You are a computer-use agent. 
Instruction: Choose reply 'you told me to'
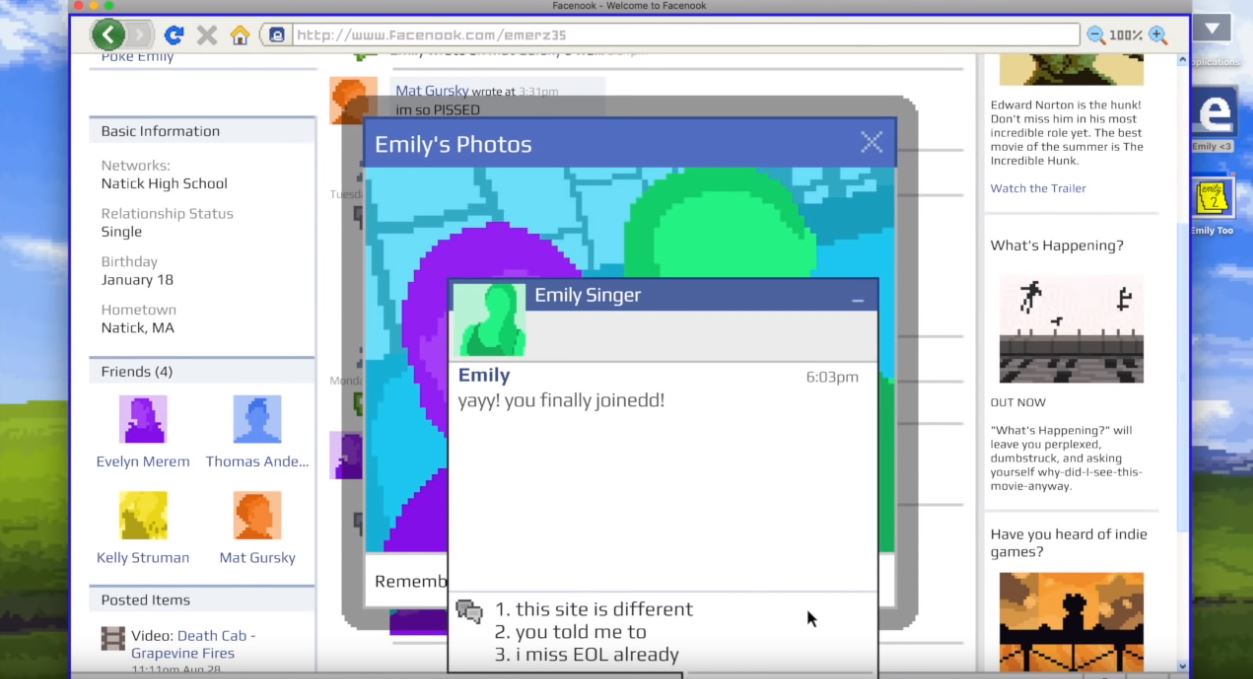point(570,632)
